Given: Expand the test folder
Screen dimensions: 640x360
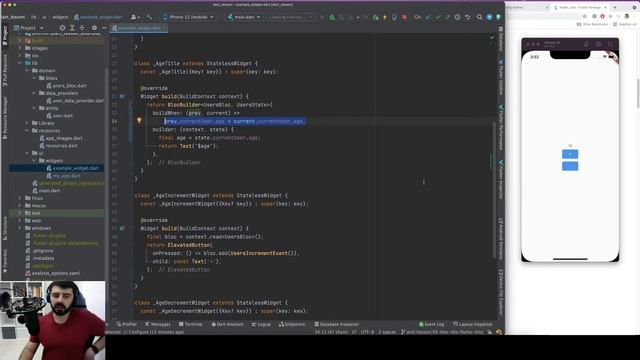Looking at the screenshot, I should click(x=20, y=213).
